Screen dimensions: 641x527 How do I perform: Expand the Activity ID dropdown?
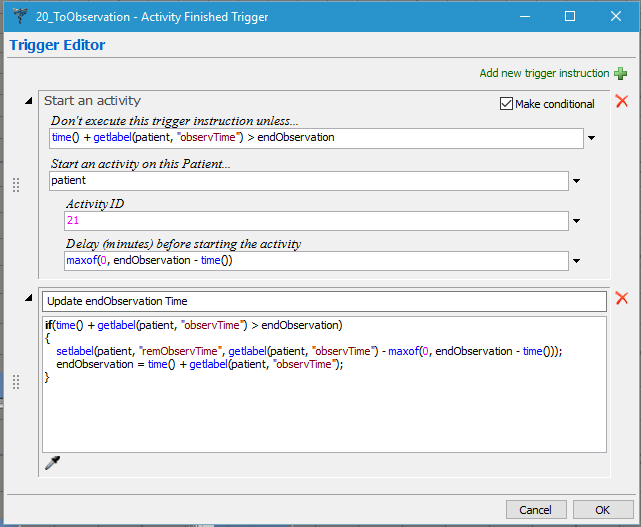(x=578, y=221)
